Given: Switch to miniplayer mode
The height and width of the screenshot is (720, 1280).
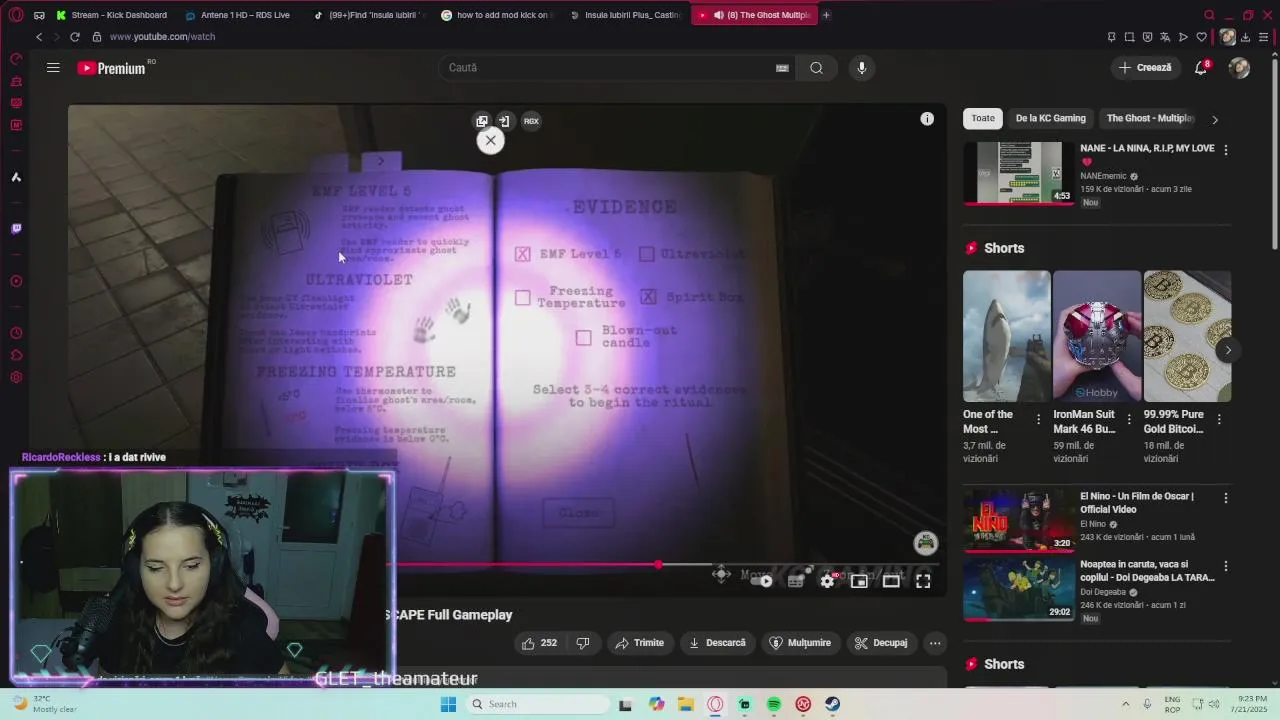Looking at the screenshot, I should click(859, 581).
